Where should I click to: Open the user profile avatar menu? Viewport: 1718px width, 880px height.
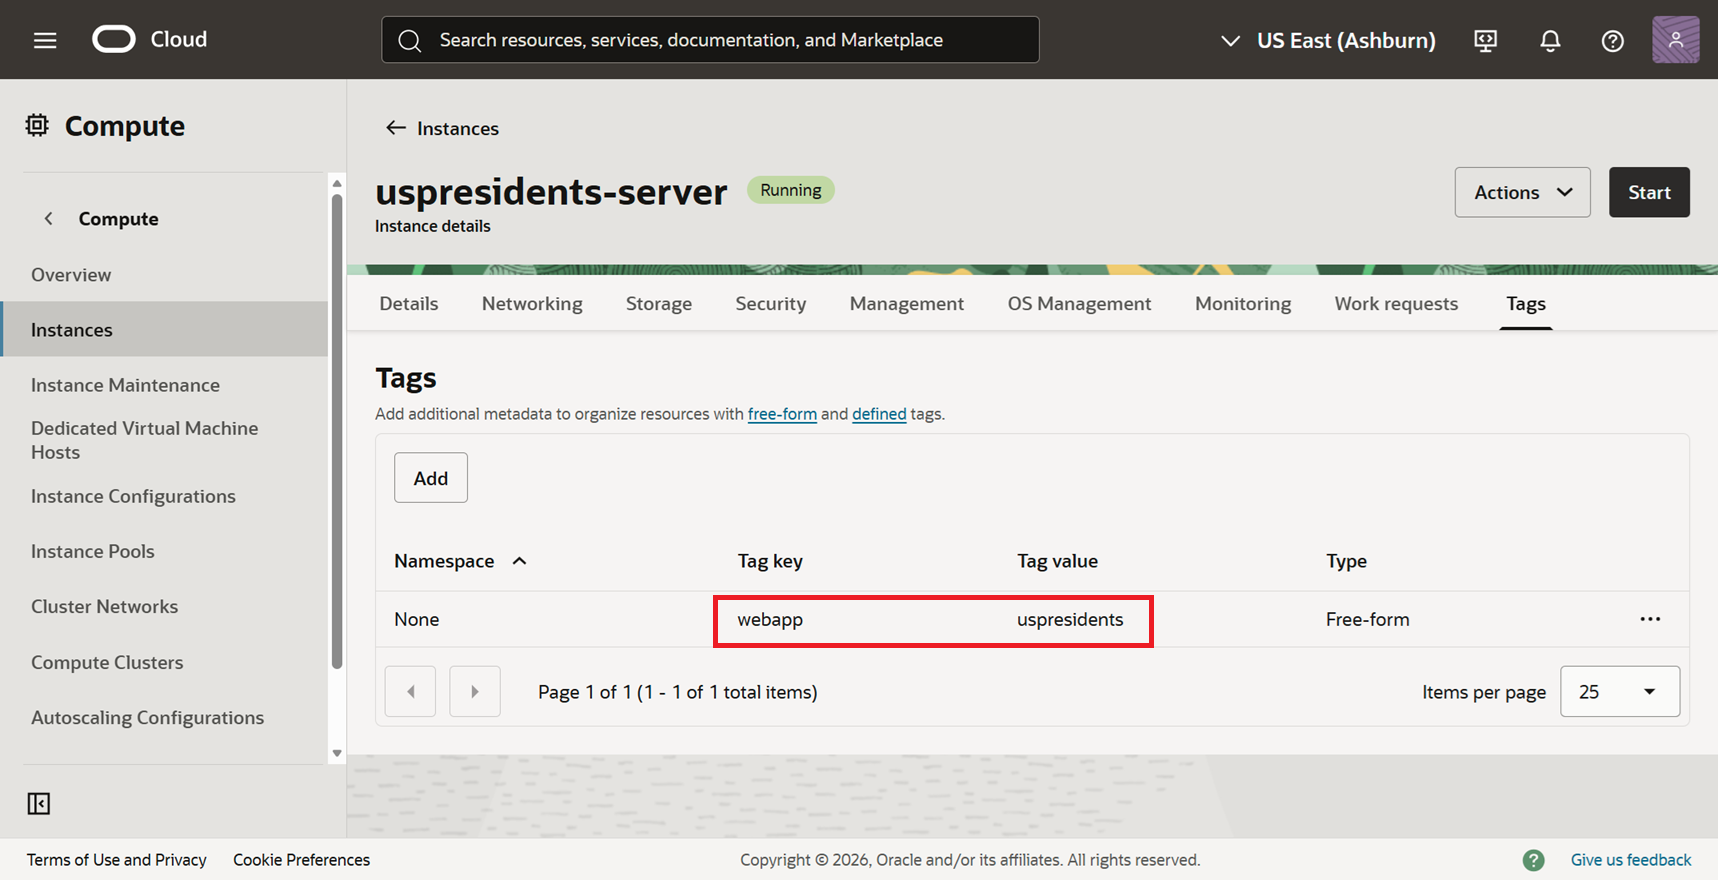click(1675, 40)
